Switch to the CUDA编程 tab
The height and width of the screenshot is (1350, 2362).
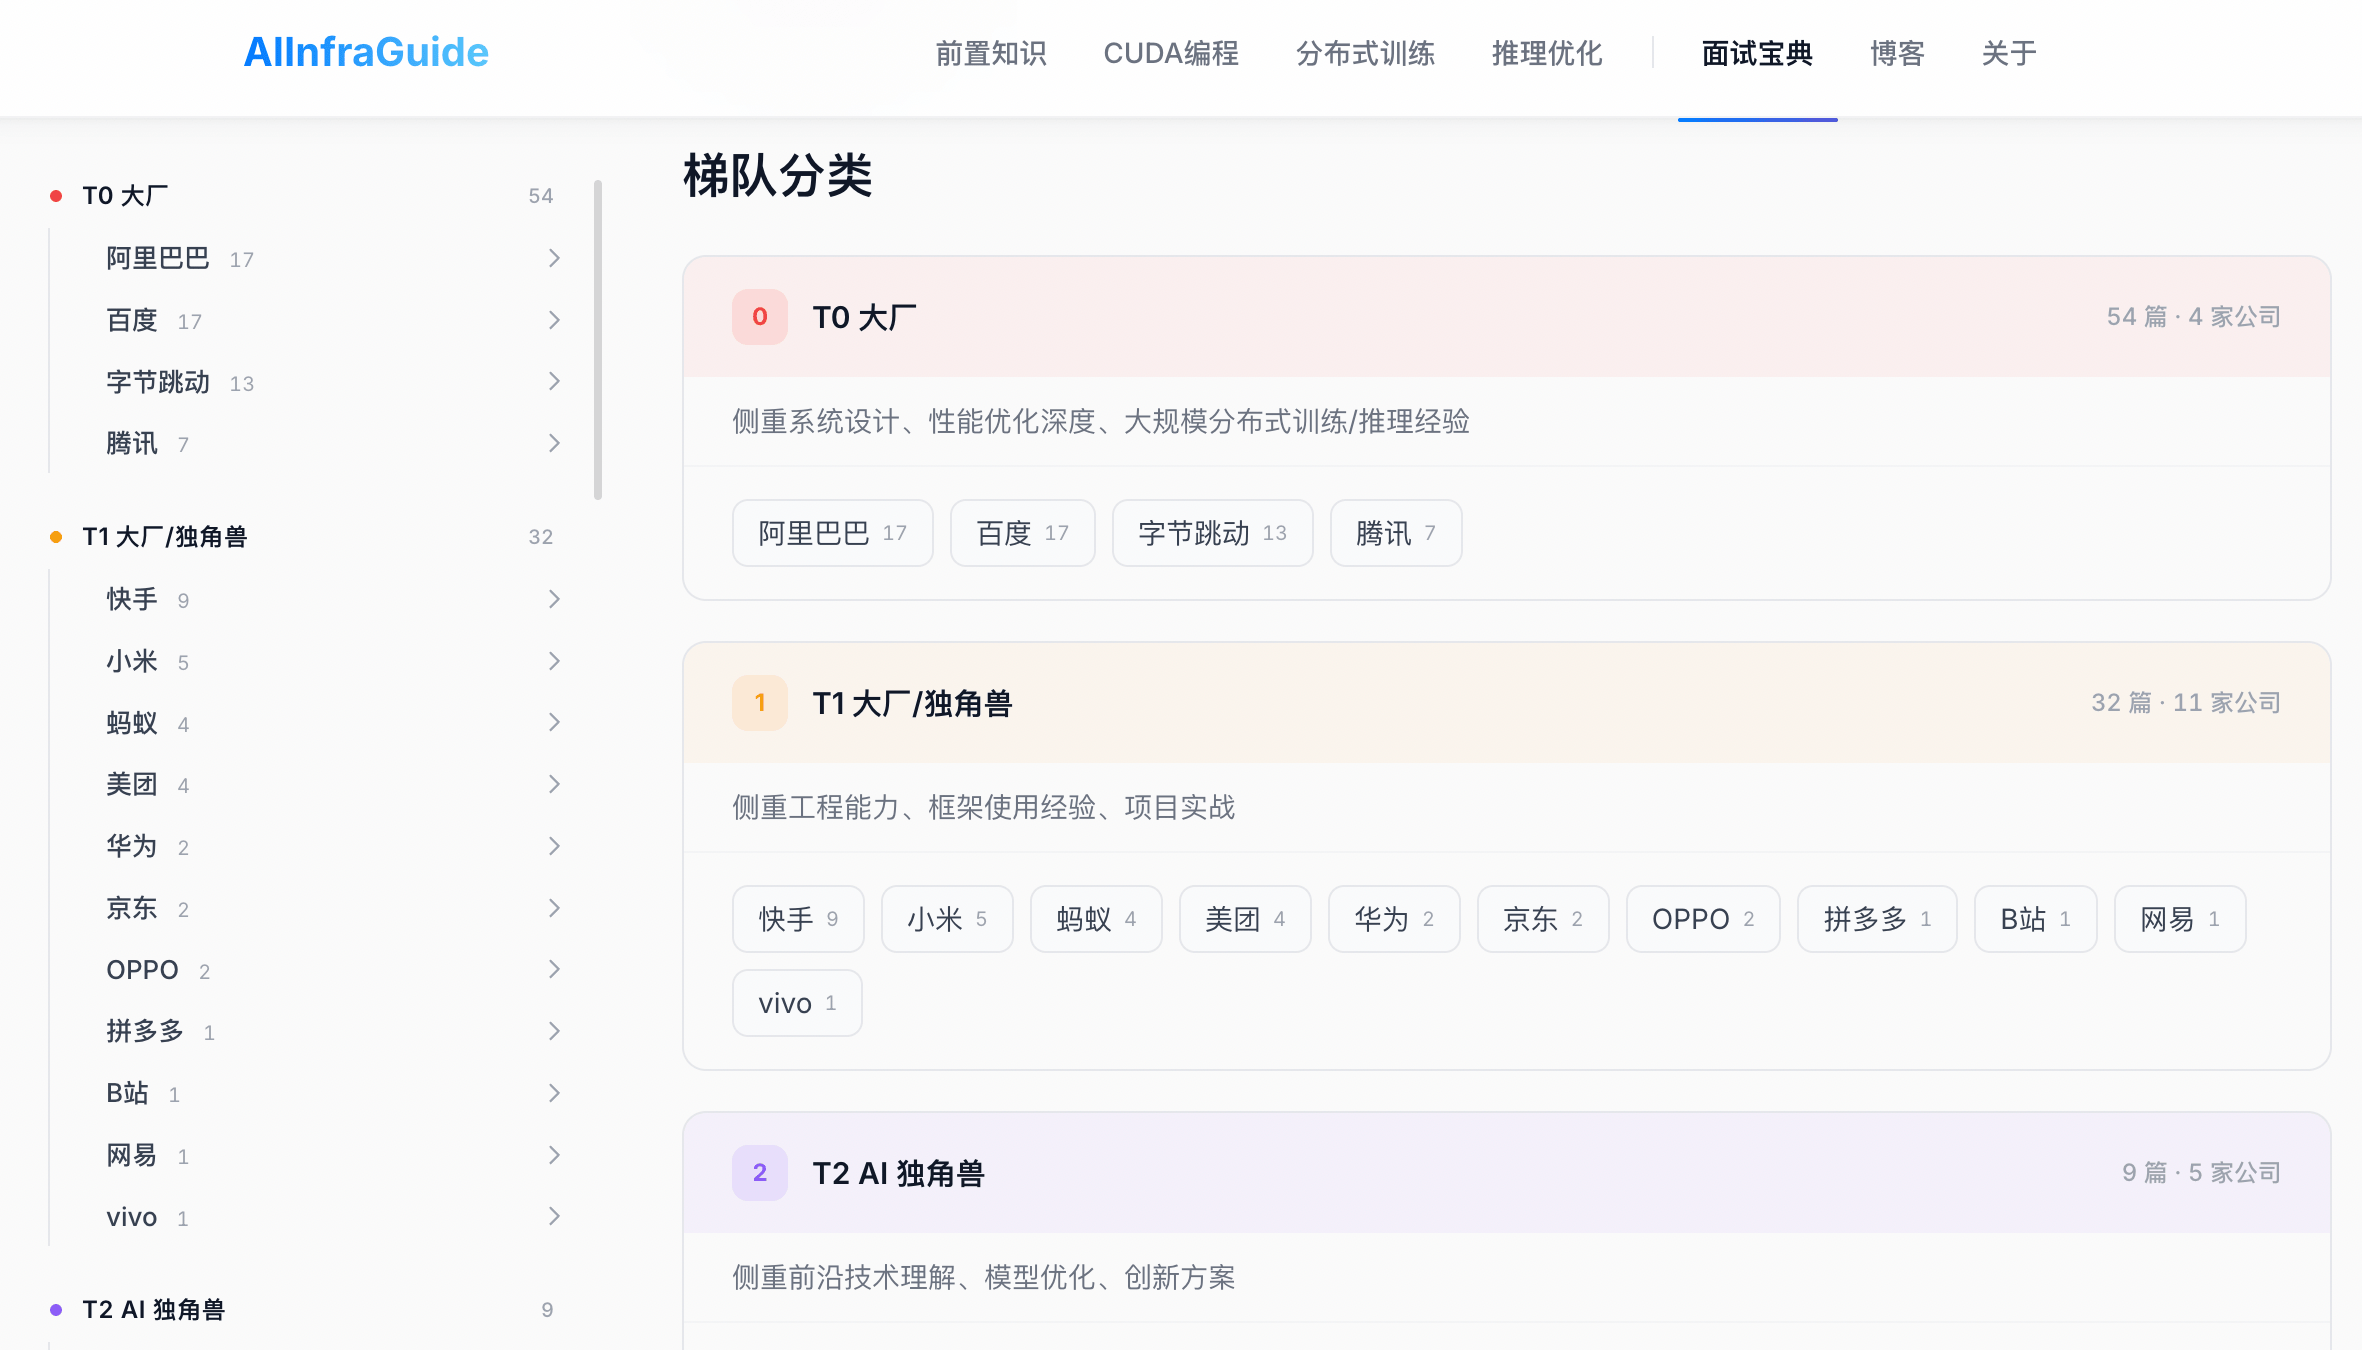[1170, 54]
